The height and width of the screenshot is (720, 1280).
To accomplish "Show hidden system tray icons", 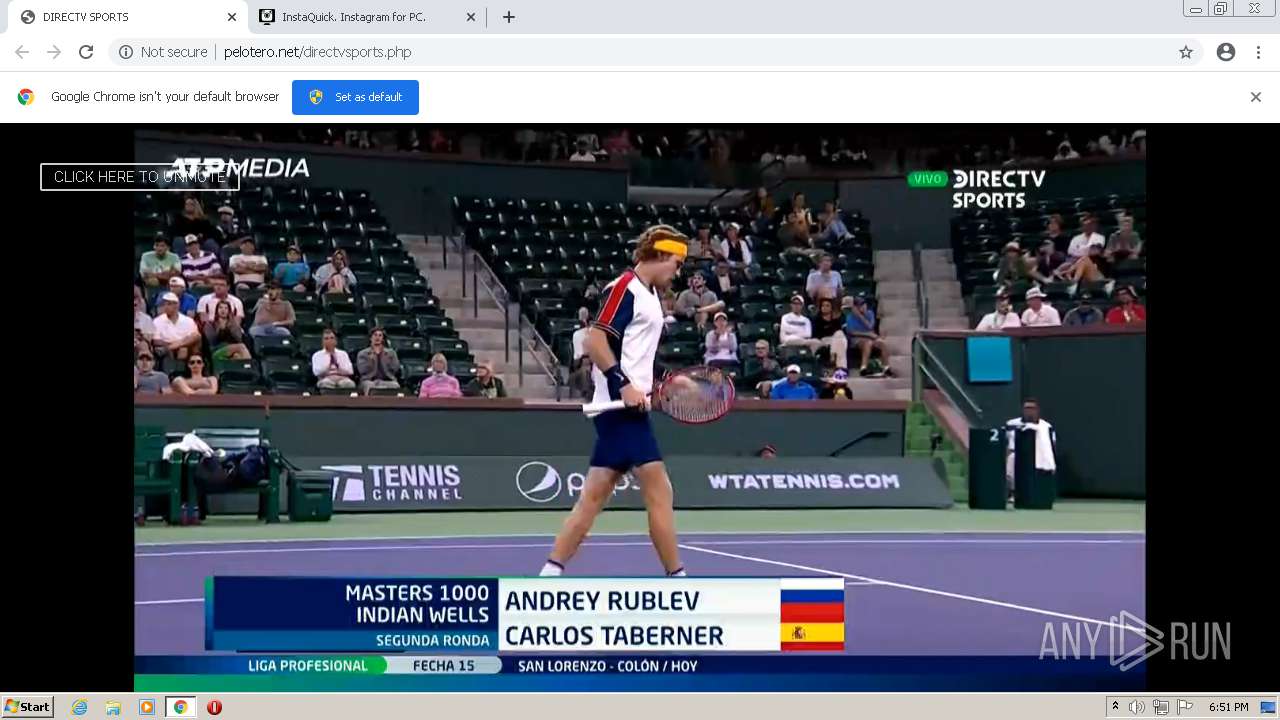I will (1115, 707).
